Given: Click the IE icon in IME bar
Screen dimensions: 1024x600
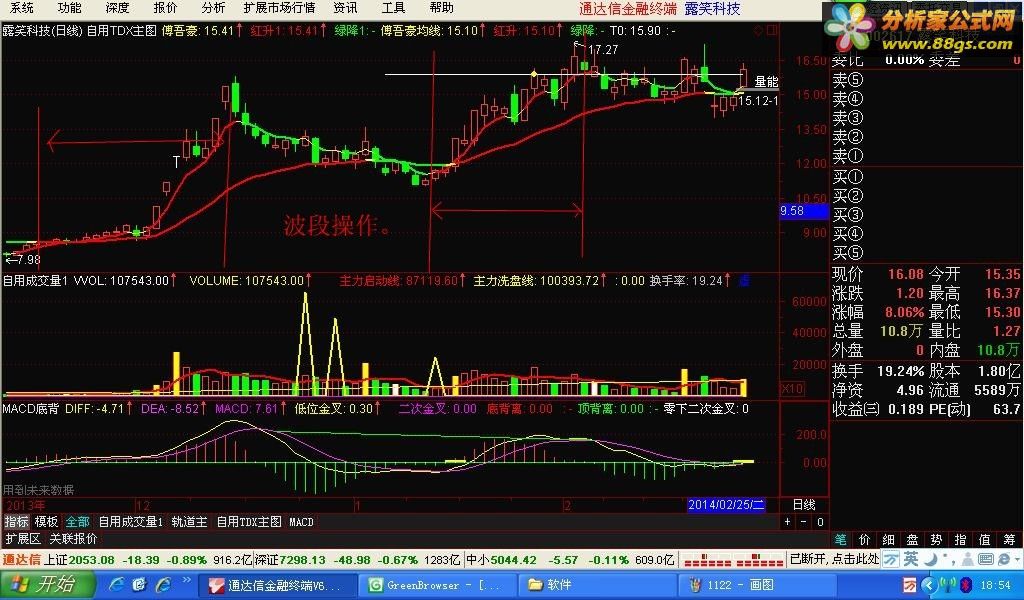Looking at the screenshot, I should [1003, 560].
